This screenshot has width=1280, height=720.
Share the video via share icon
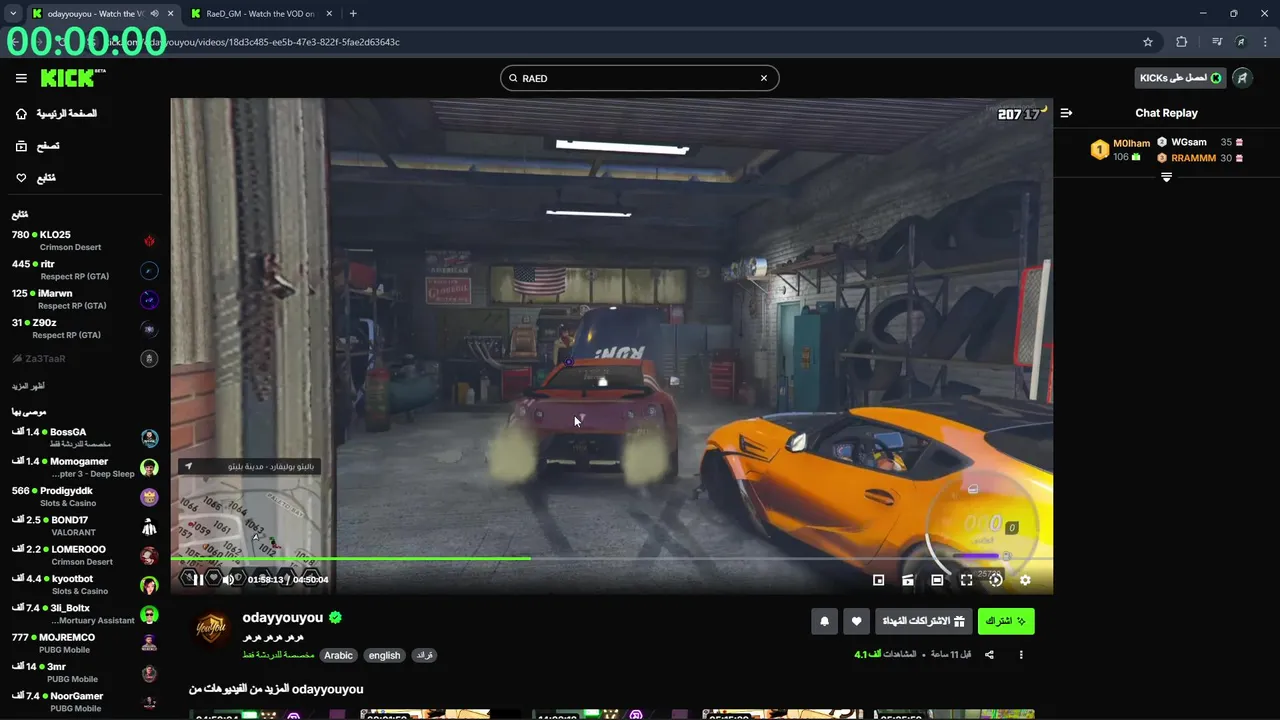[x=989, y=655]
